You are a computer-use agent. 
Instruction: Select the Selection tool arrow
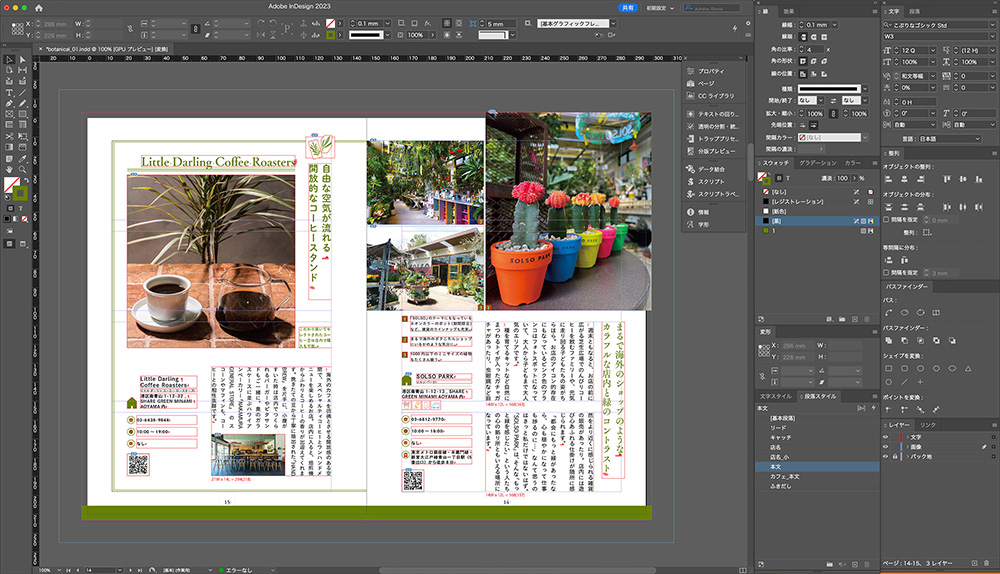tap(9, 59)
